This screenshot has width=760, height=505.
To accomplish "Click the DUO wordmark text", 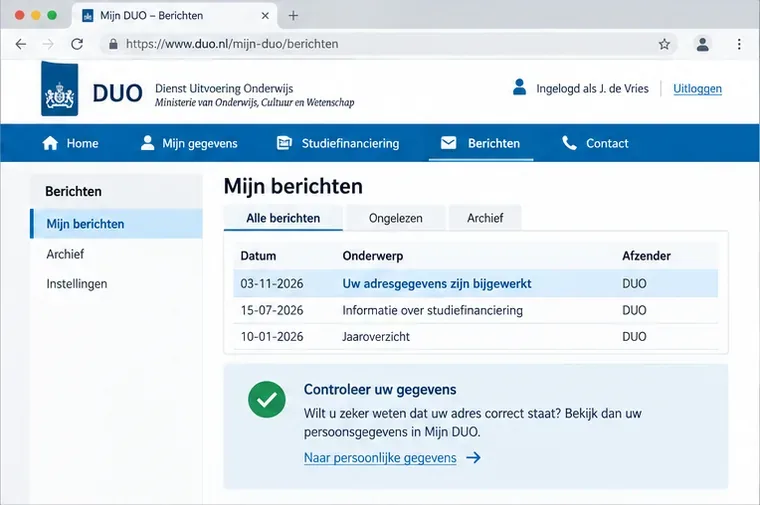I will (x=117, y=93).
